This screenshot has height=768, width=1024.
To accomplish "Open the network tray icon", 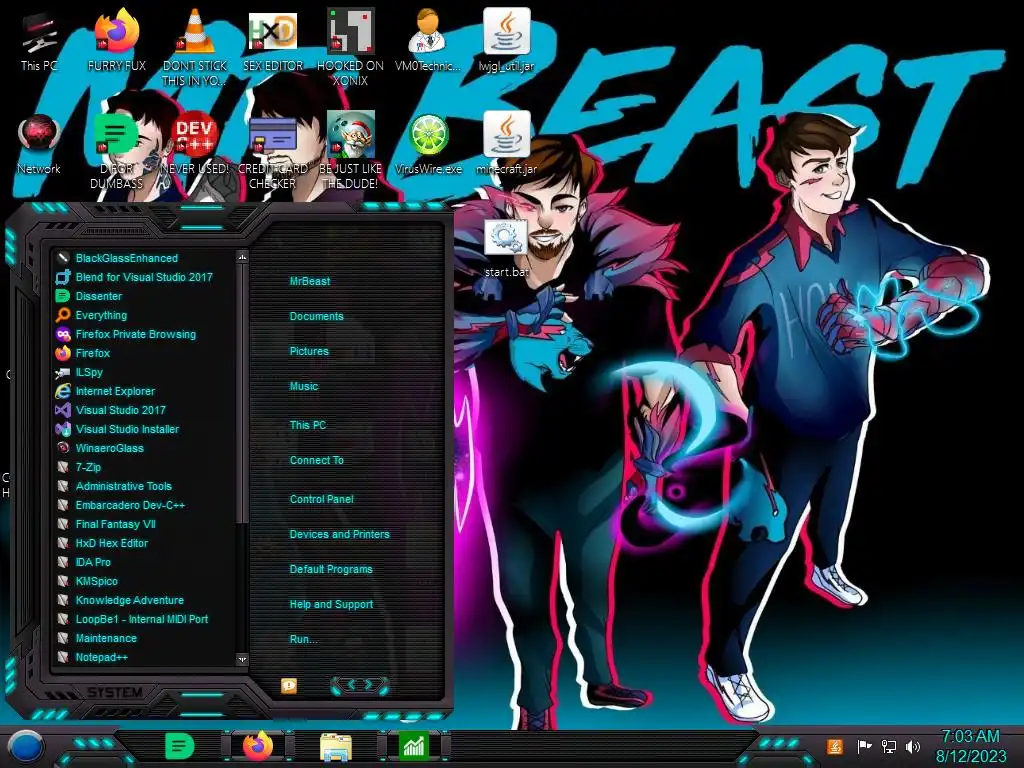I will click(x=889, y=746).
